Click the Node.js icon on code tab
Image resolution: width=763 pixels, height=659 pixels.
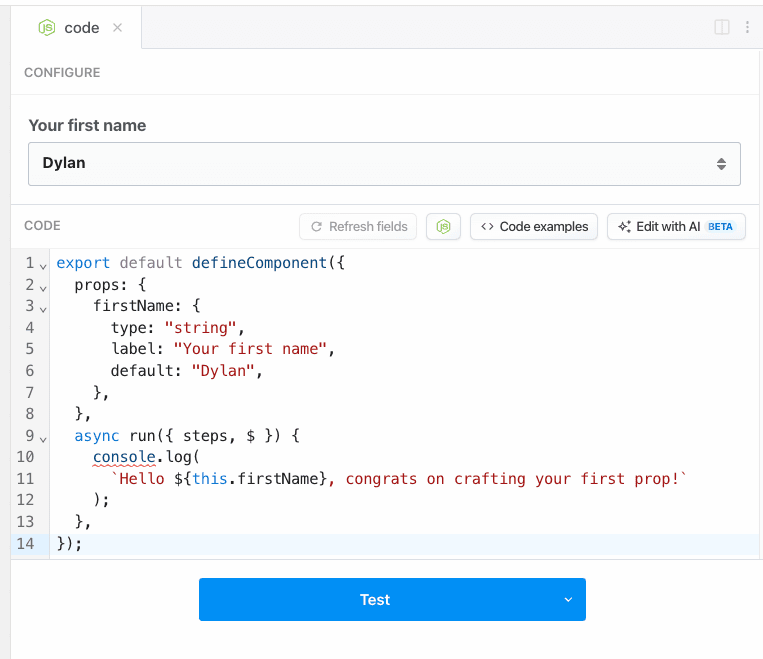47,28
